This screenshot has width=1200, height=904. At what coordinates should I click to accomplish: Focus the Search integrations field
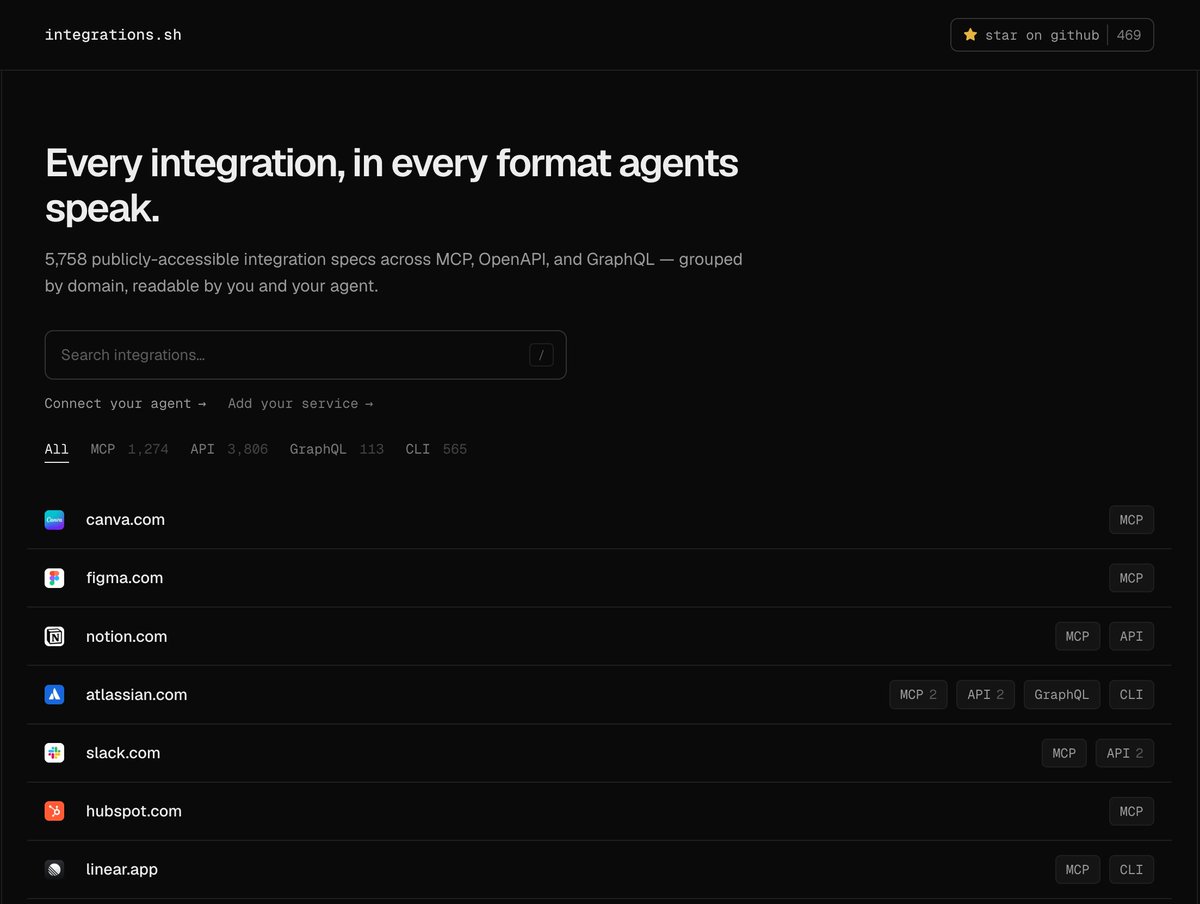tap(305, 355)
